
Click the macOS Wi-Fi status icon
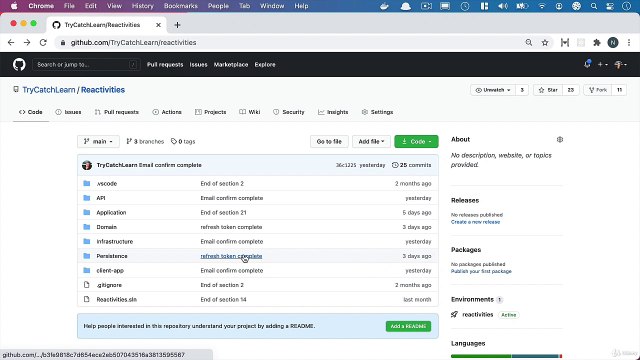coord(542,6)
